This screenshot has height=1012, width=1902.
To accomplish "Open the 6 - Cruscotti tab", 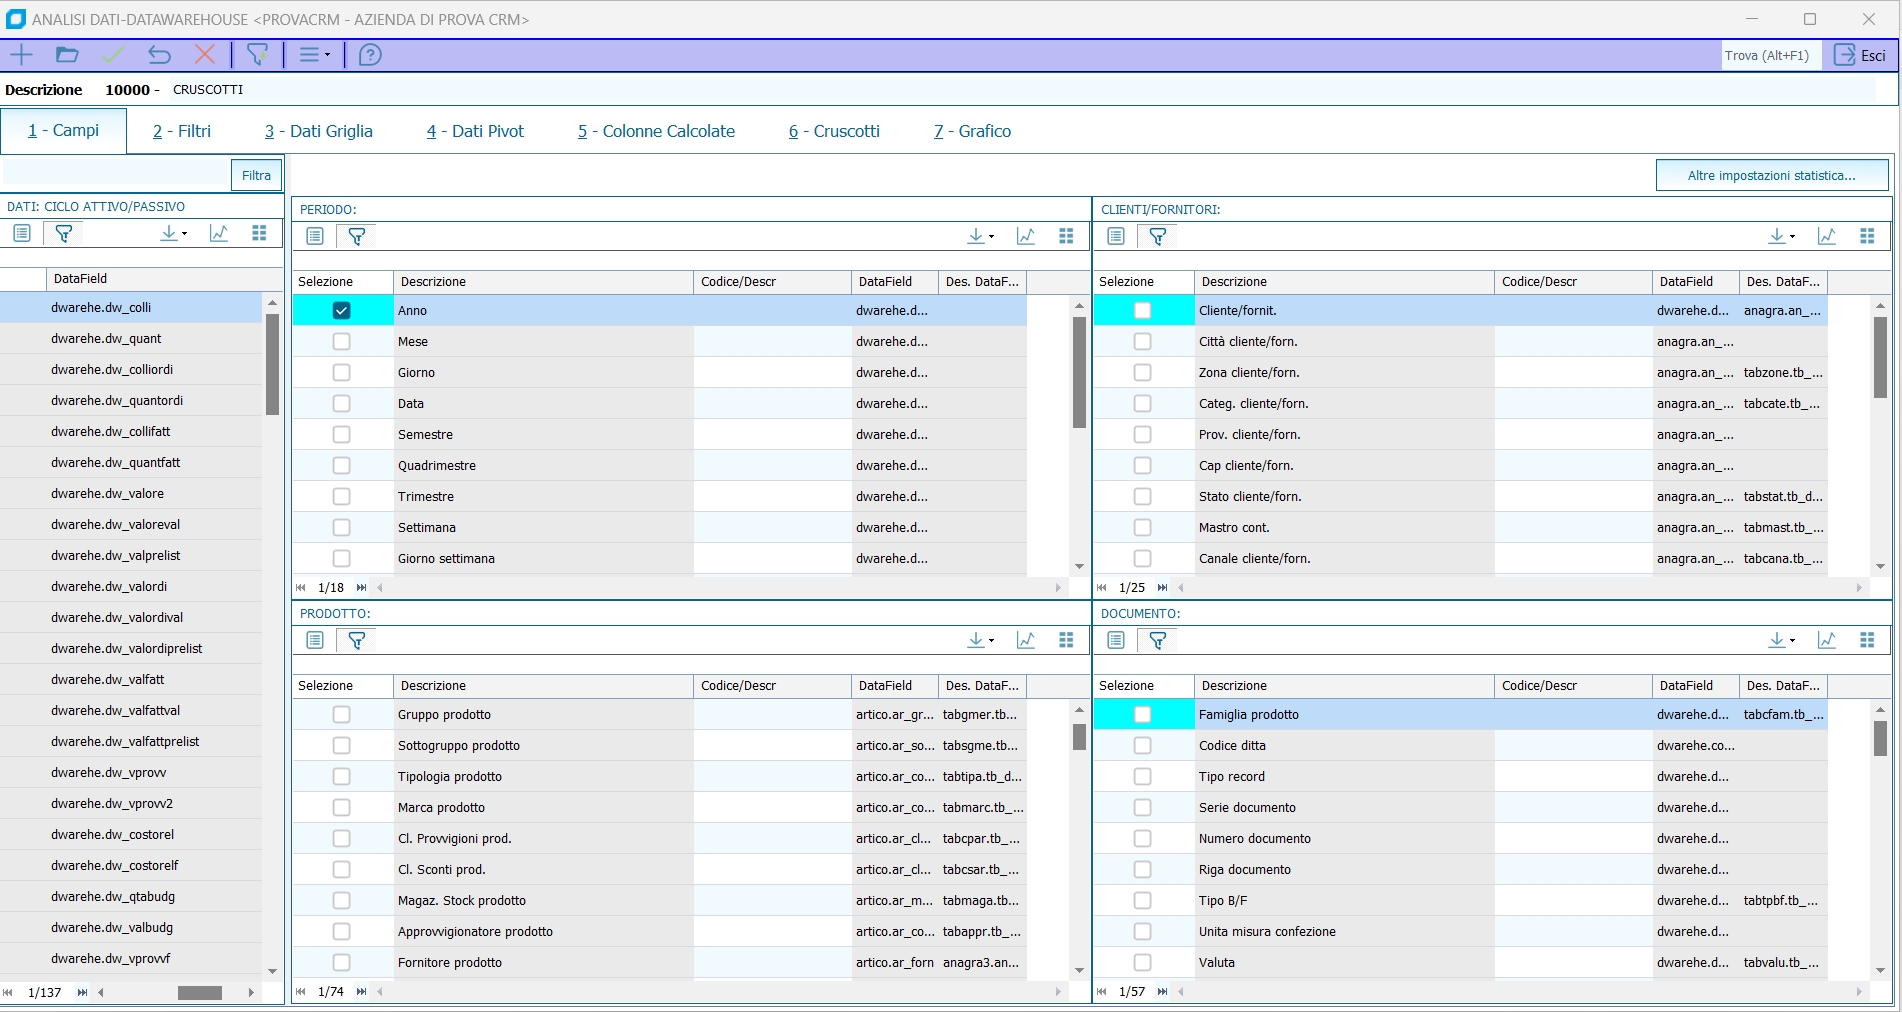I will click(x=834, y=131).
